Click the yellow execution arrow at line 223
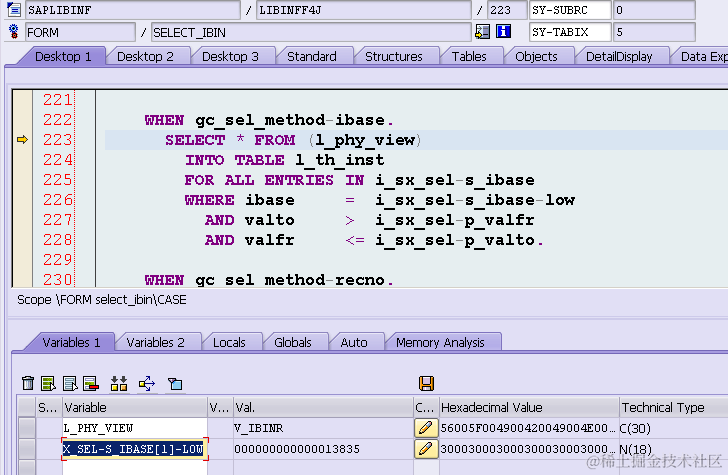Screen dimensions: 728x475 click(22, 139)
